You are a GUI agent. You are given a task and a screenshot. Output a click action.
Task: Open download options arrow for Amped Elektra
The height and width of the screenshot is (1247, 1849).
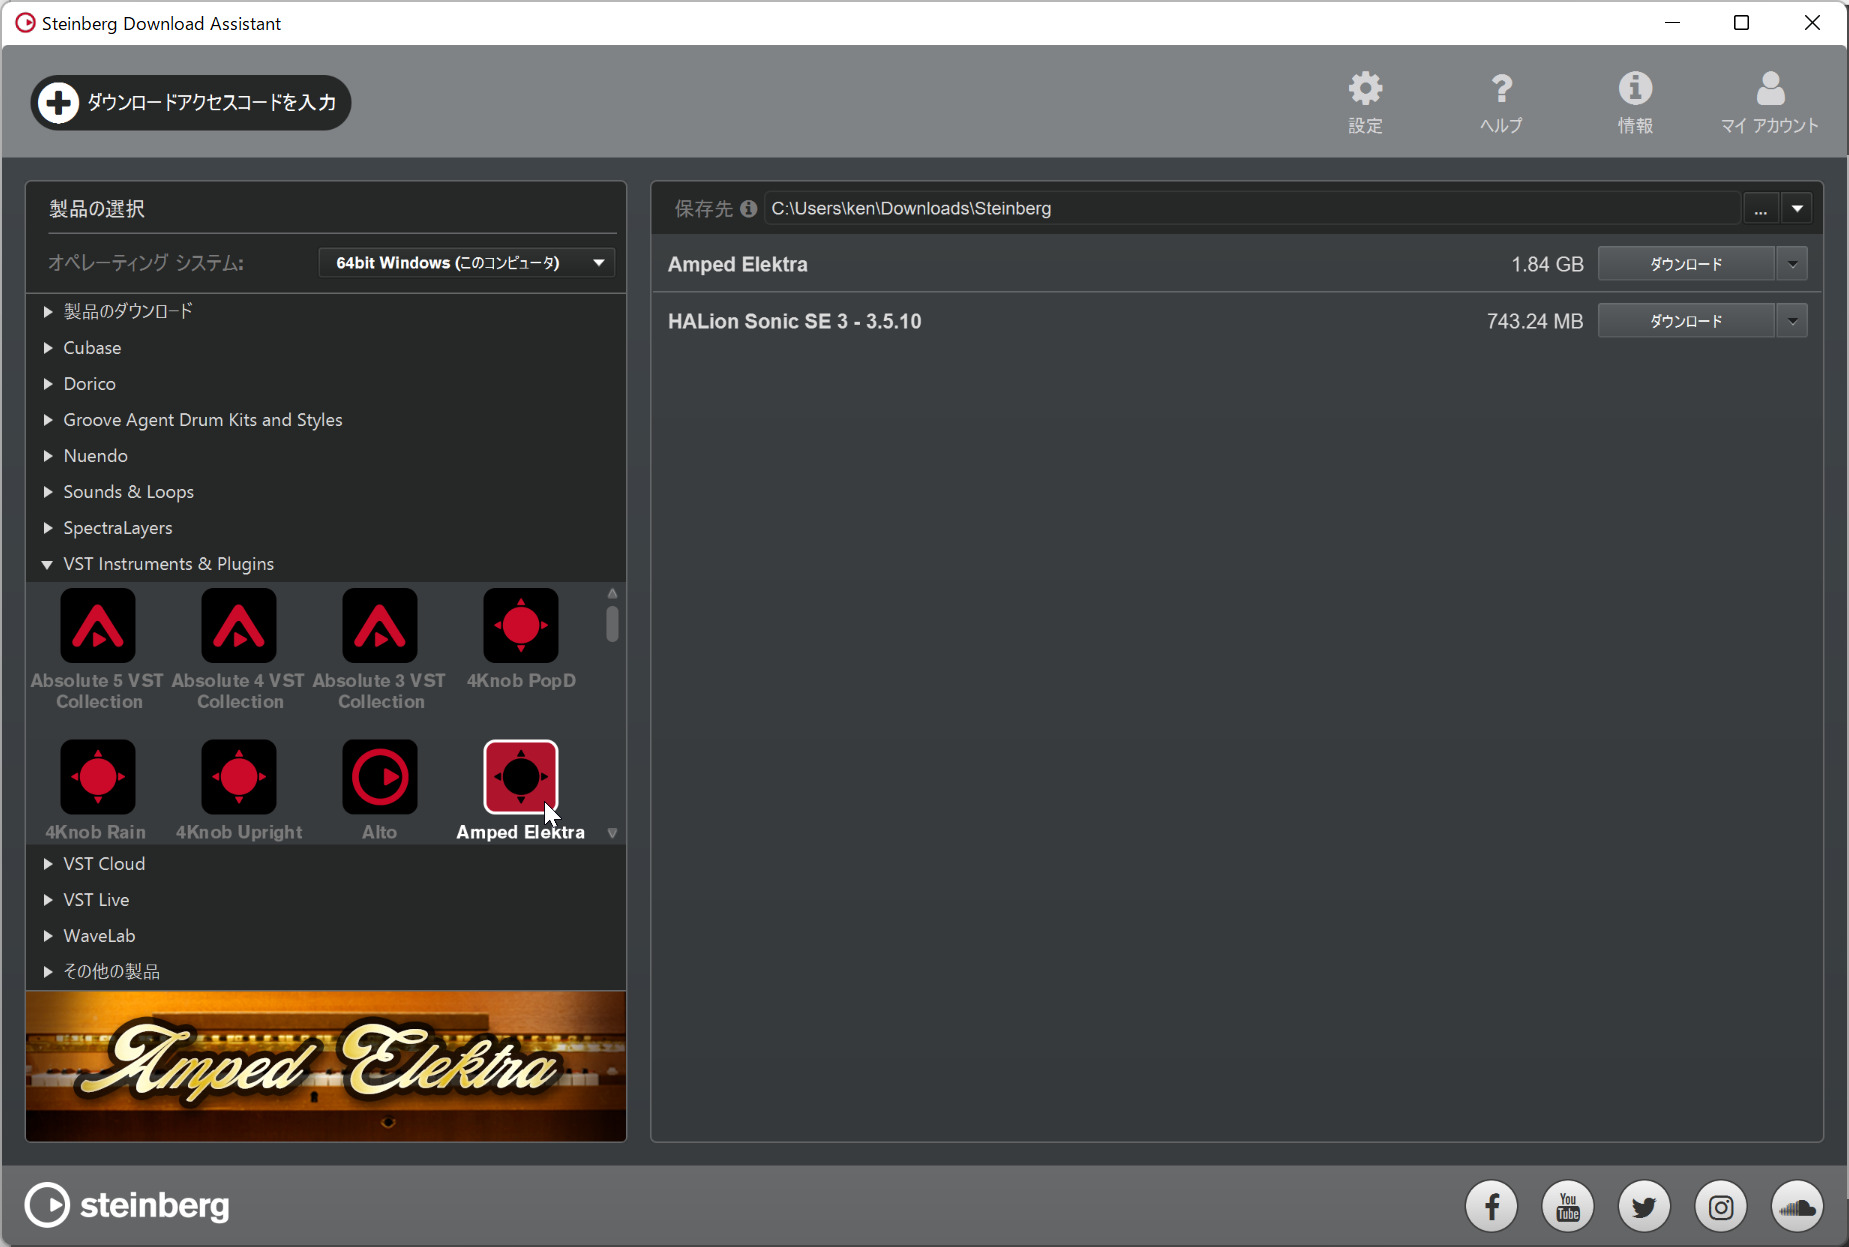(x=1792, y=264)
